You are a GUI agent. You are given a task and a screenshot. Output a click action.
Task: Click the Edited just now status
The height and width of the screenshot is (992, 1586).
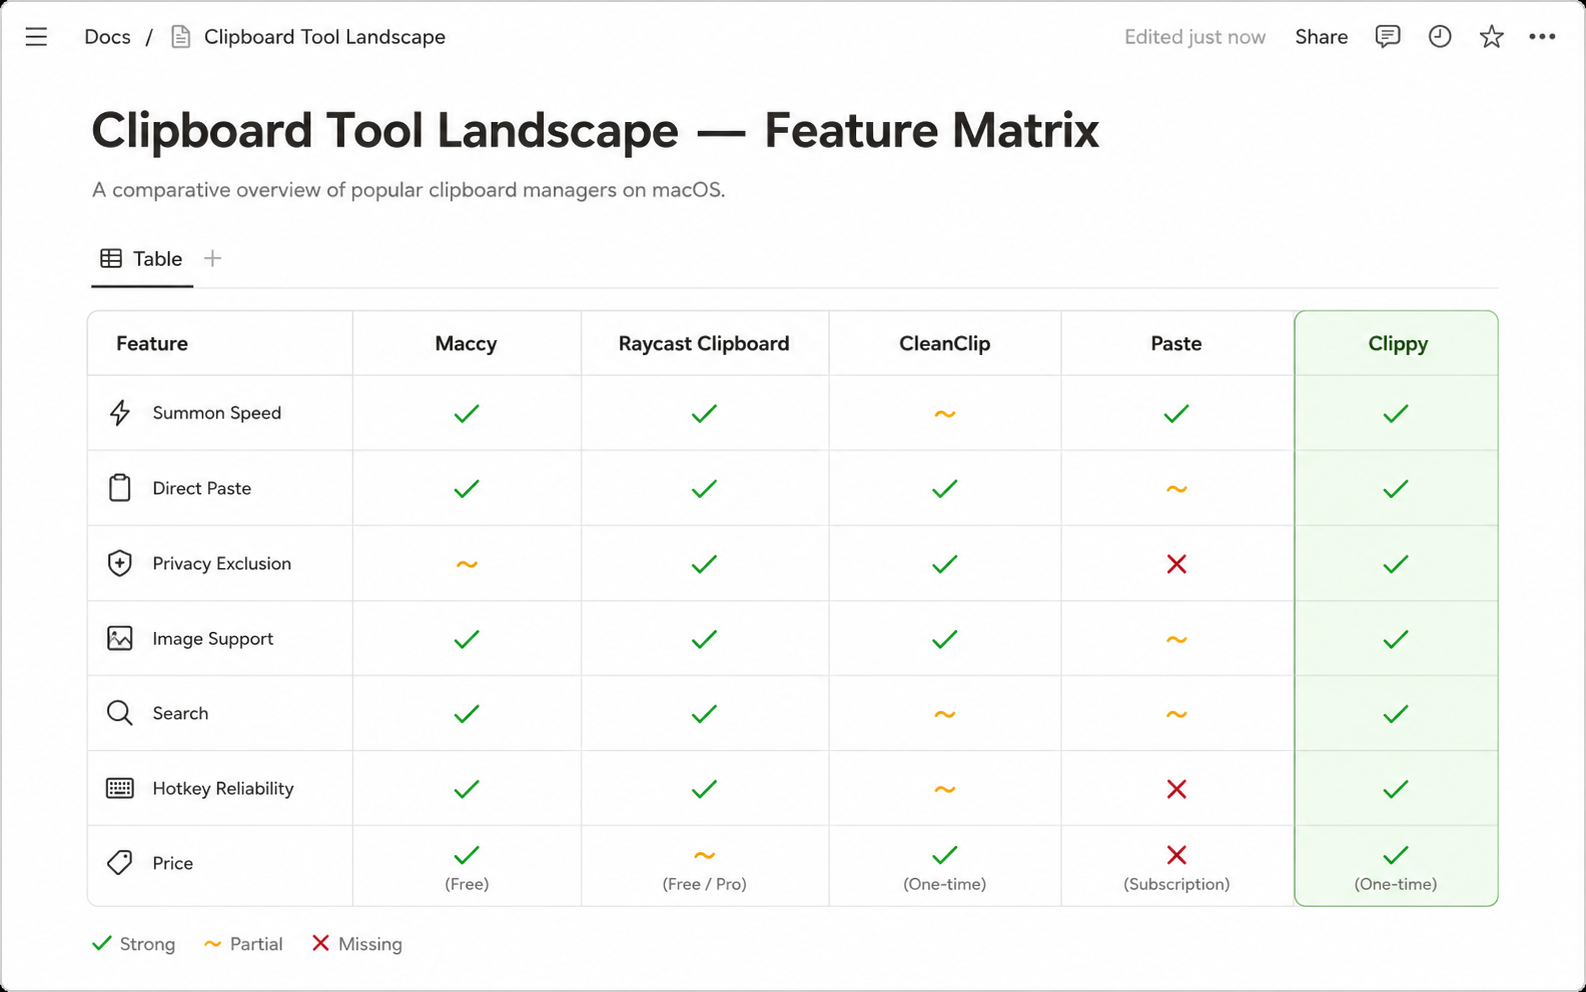[x=1195, y=37]
